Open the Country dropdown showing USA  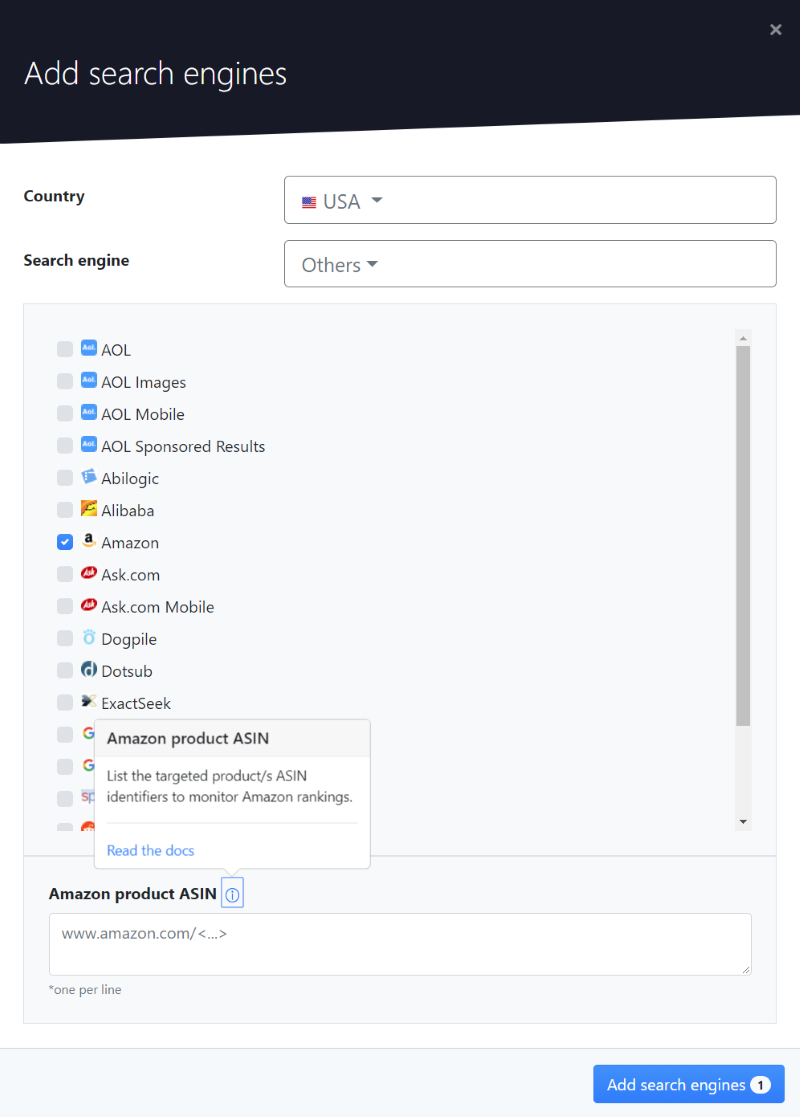(x=530, y=200)
